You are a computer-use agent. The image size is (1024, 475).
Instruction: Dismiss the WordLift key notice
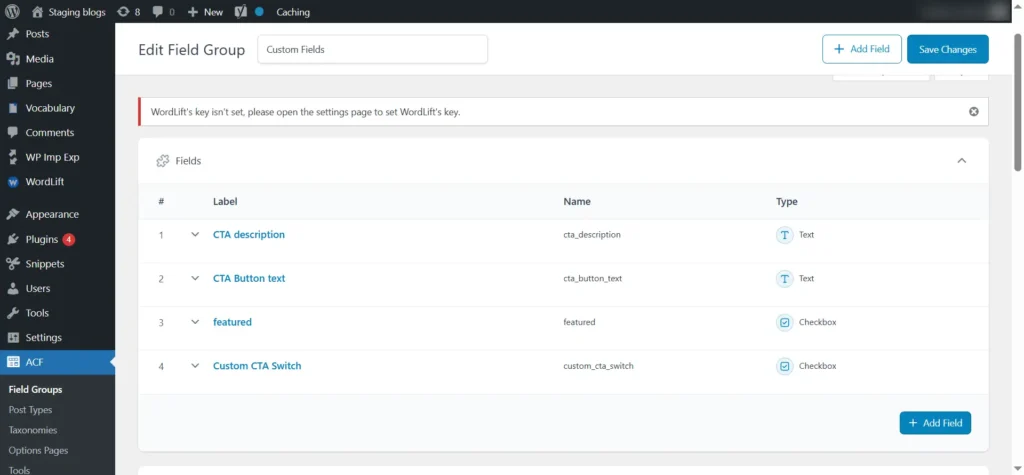click(973, 112)
